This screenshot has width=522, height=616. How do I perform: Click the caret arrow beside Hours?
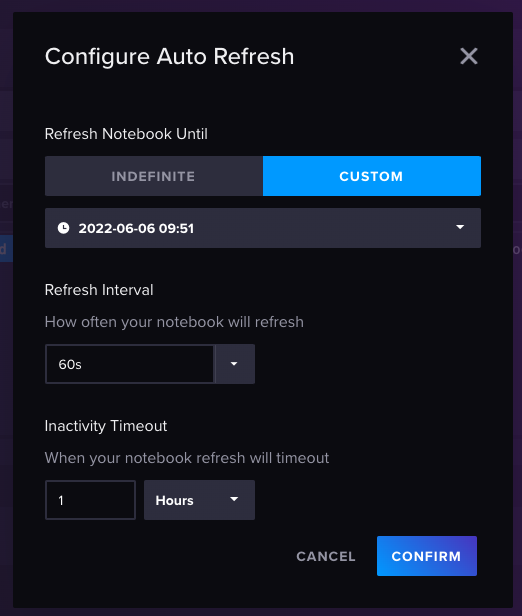click(x=234, y=499)
